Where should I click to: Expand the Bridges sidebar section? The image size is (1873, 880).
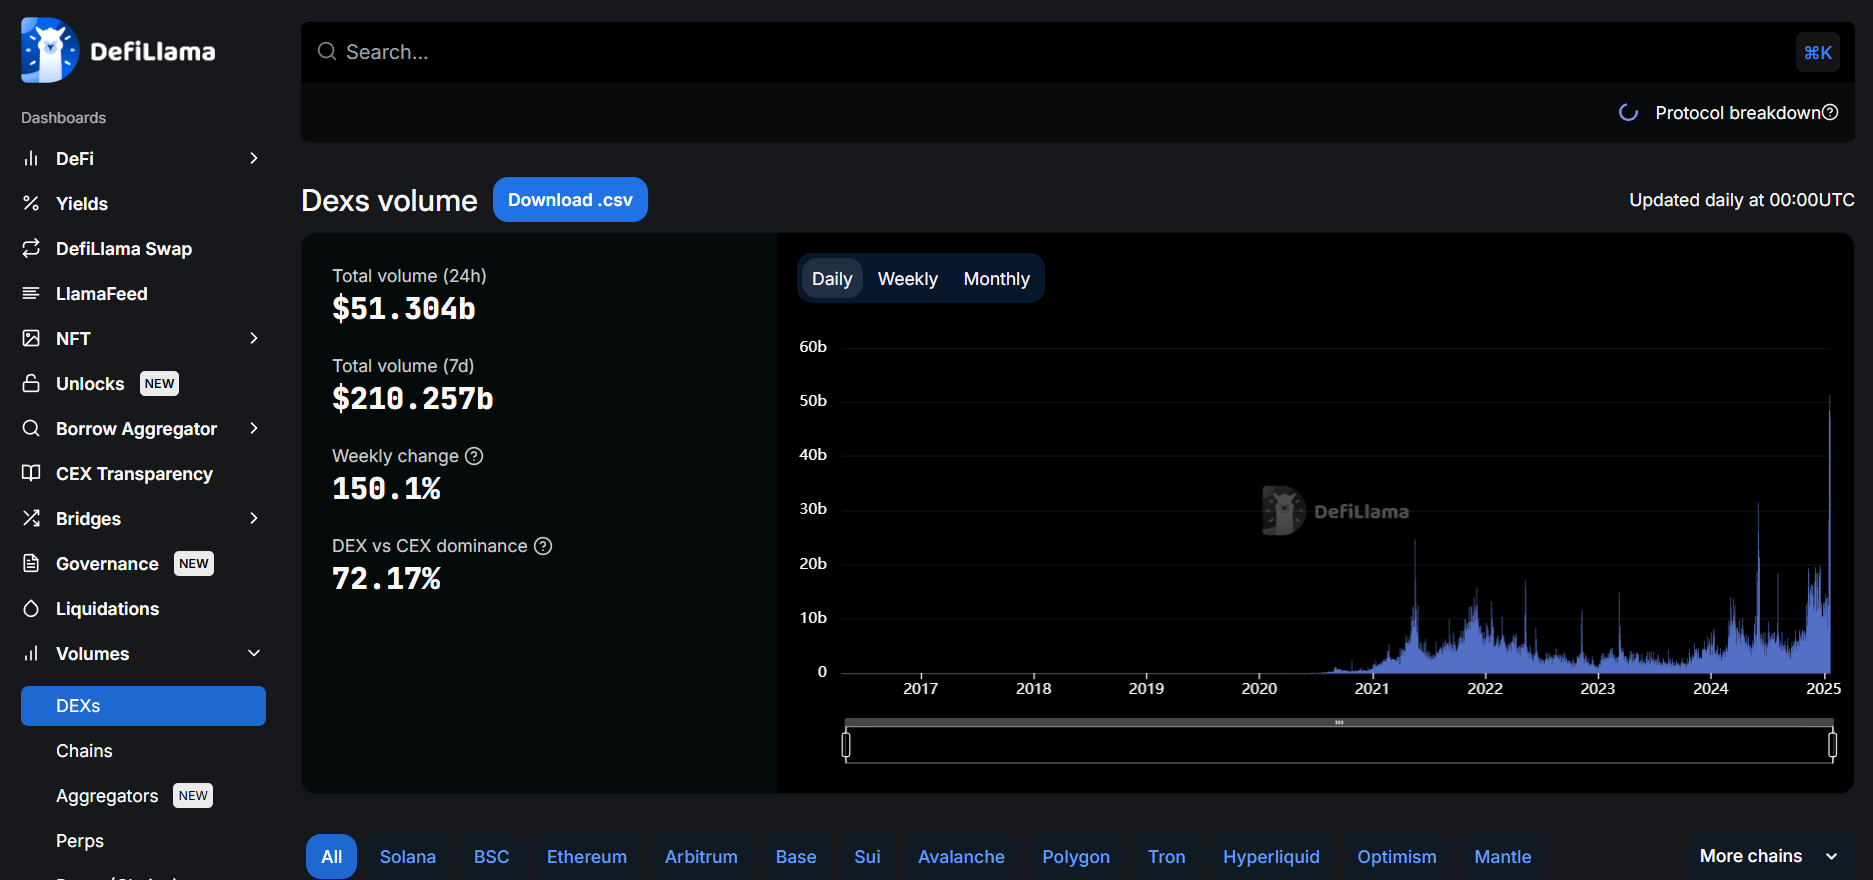(x=254, y=518)
